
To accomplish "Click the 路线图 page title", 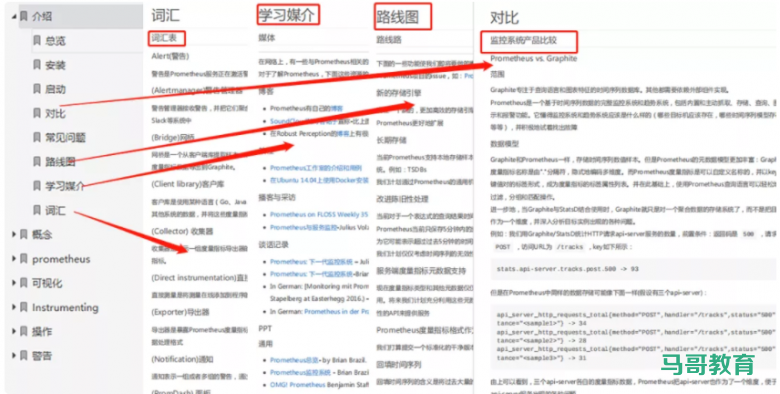I will tap(397, 17).
